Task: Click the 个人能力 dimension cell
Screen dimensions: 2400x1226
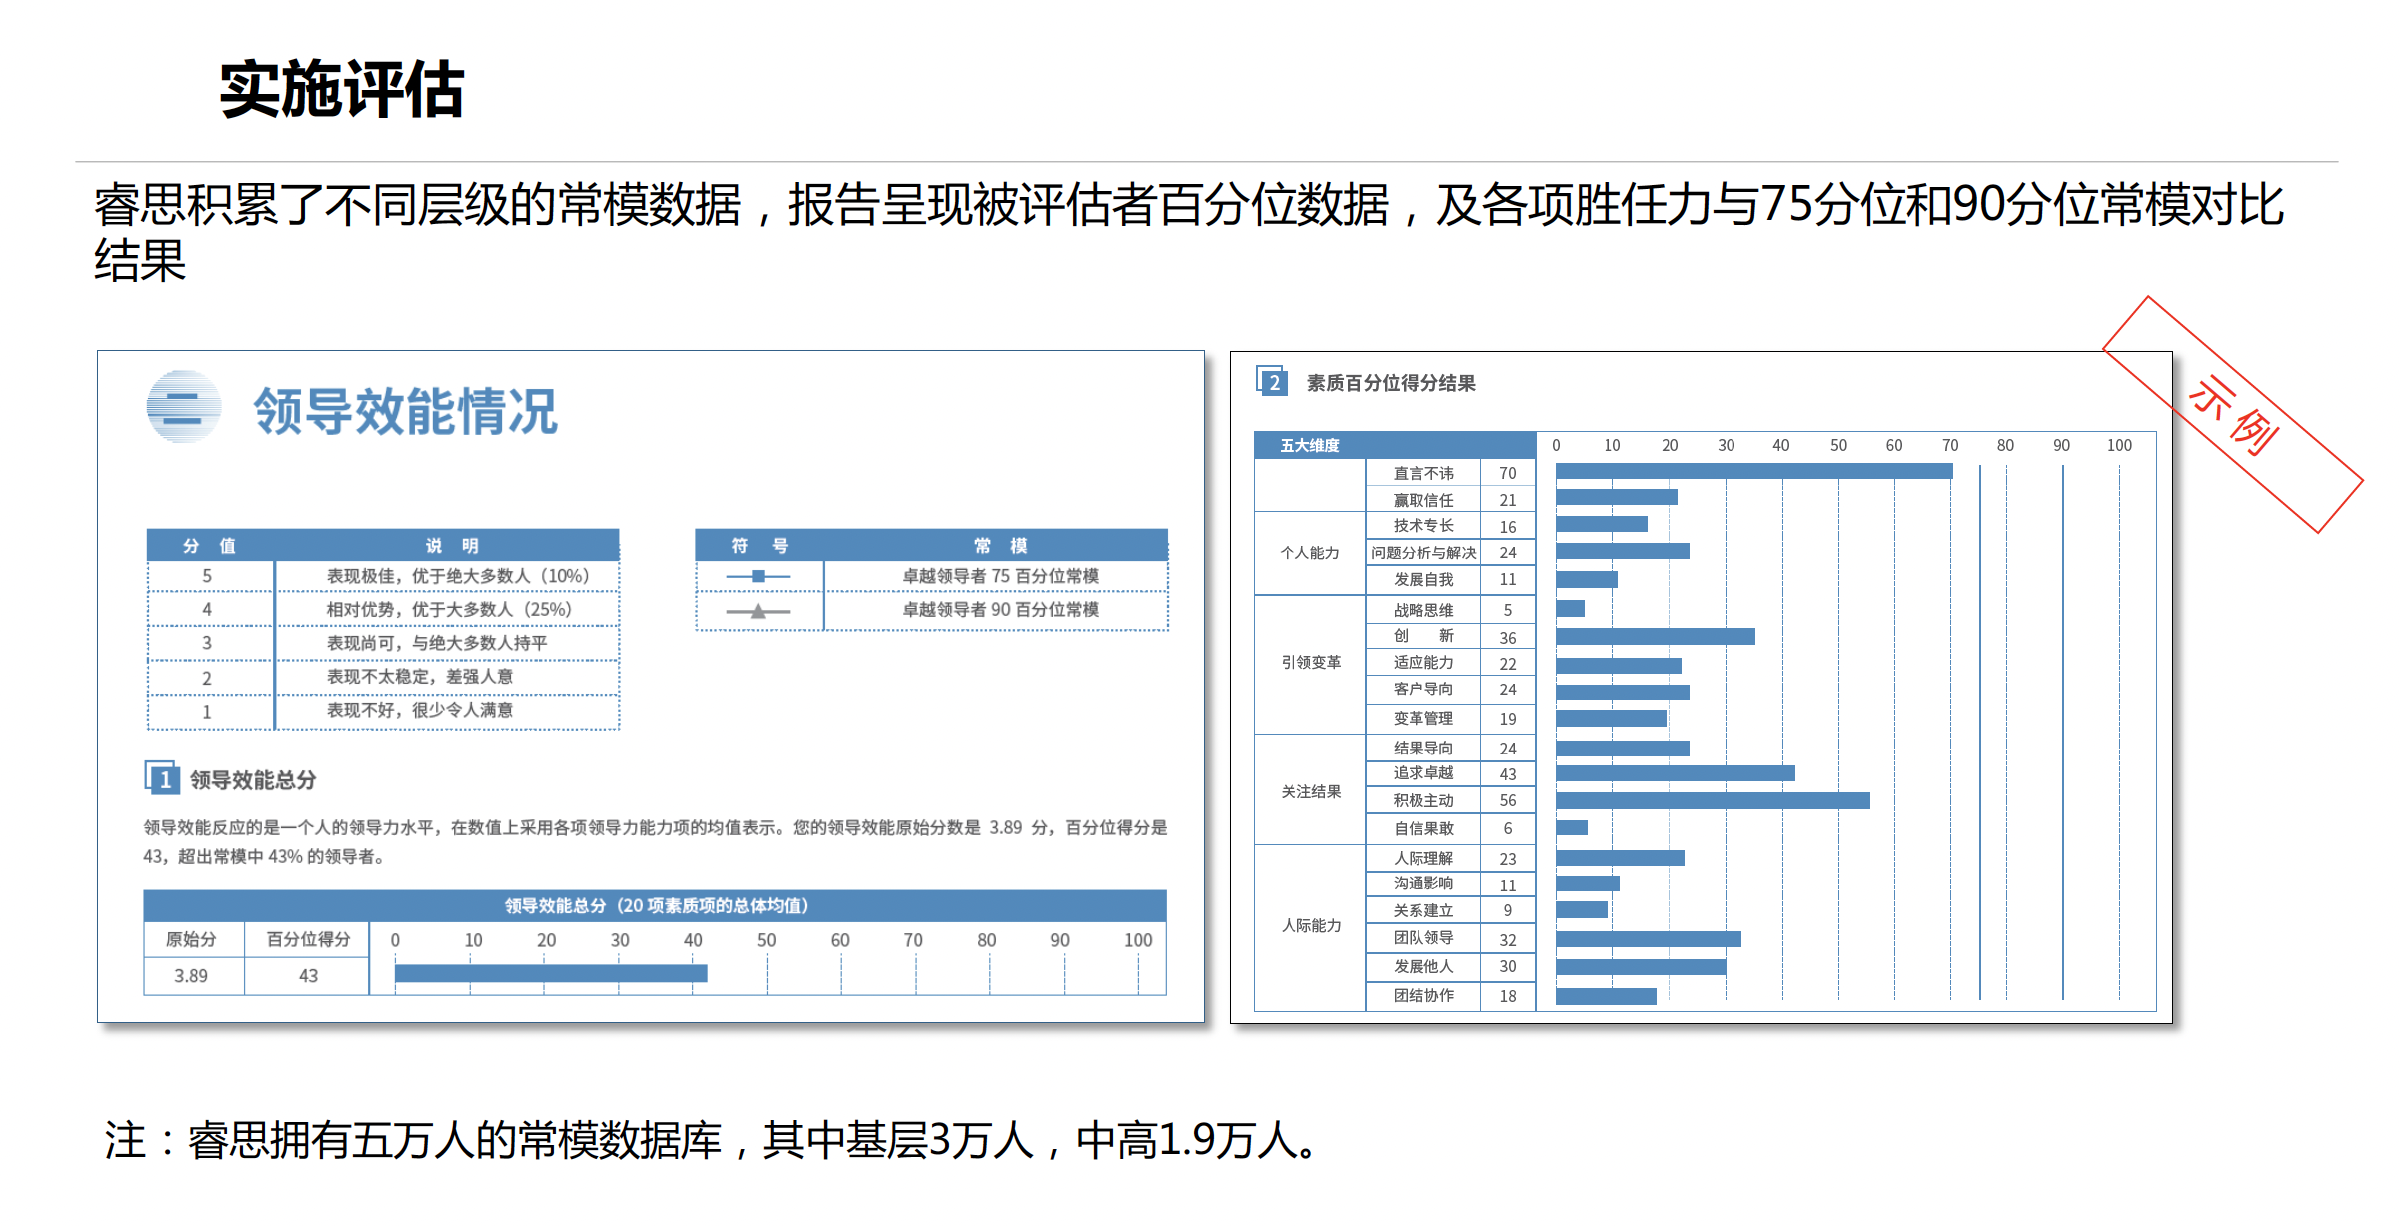Action: (1310, 553)
